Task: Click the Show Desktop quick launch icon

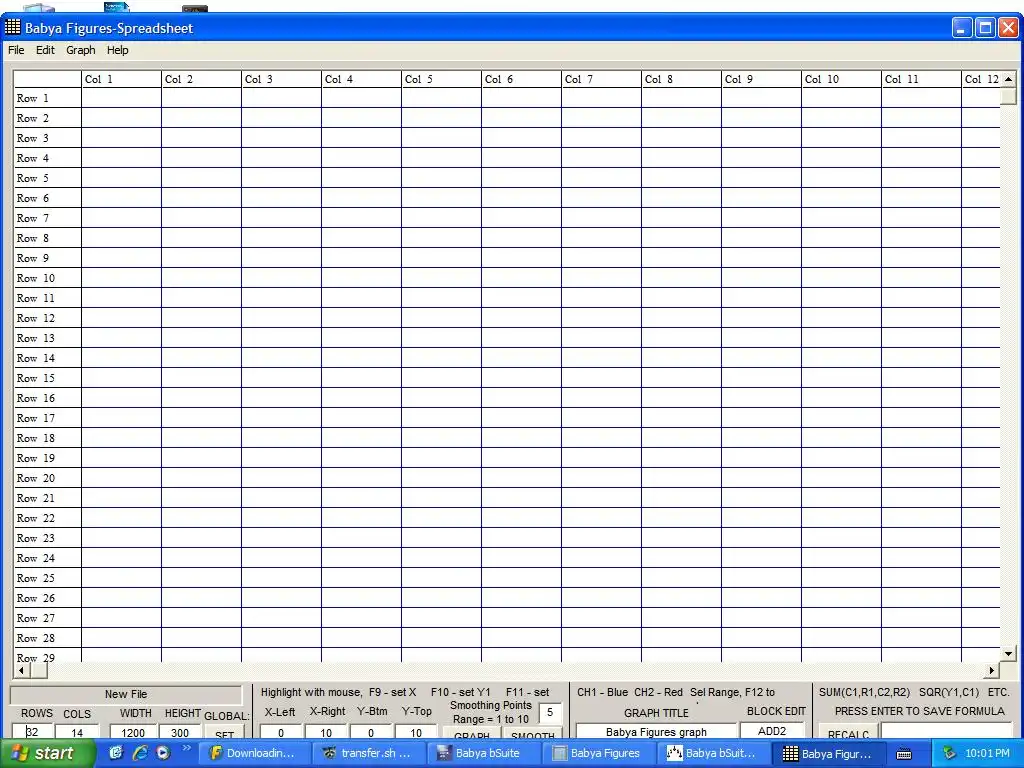Action: click(116, 753)
